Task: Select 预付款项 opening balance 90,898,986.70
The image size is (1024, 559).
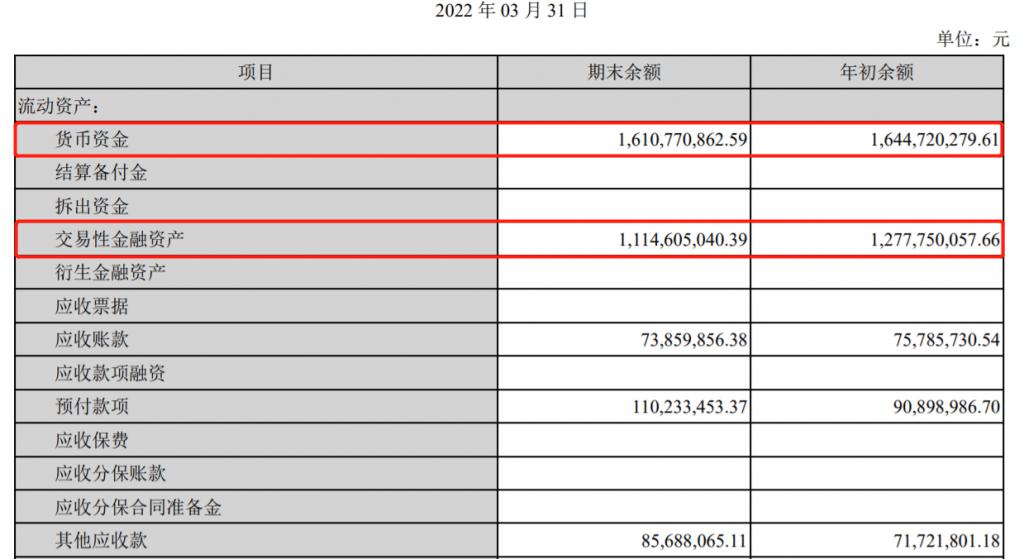Action: (946, 407)
